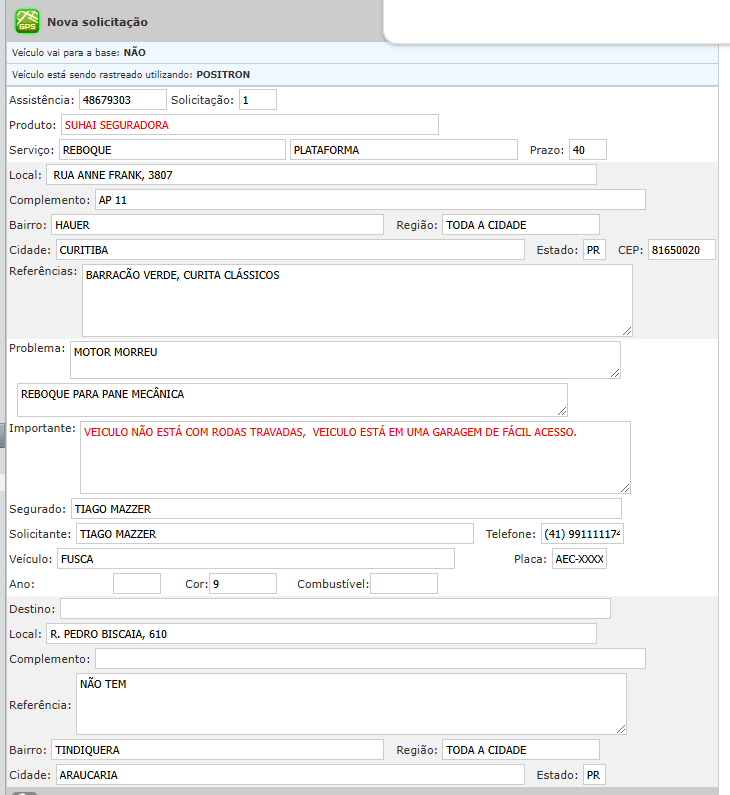Focus the Solicitação number field
This screenshot has height=795, width=730.
pyautogui.click(x=257, y=100)
